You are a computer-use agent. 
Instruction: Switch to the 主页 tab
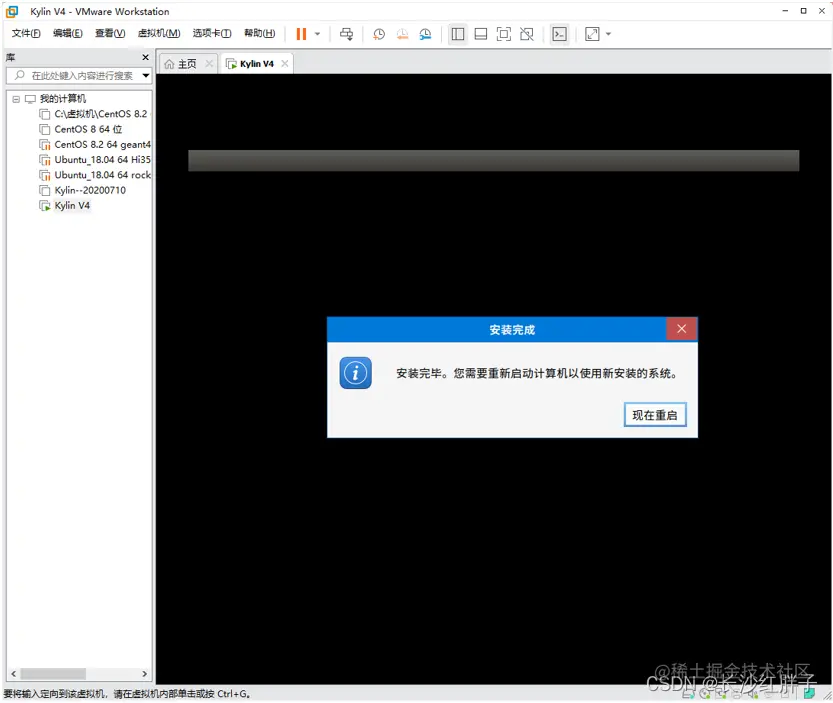tap(186, 61)
